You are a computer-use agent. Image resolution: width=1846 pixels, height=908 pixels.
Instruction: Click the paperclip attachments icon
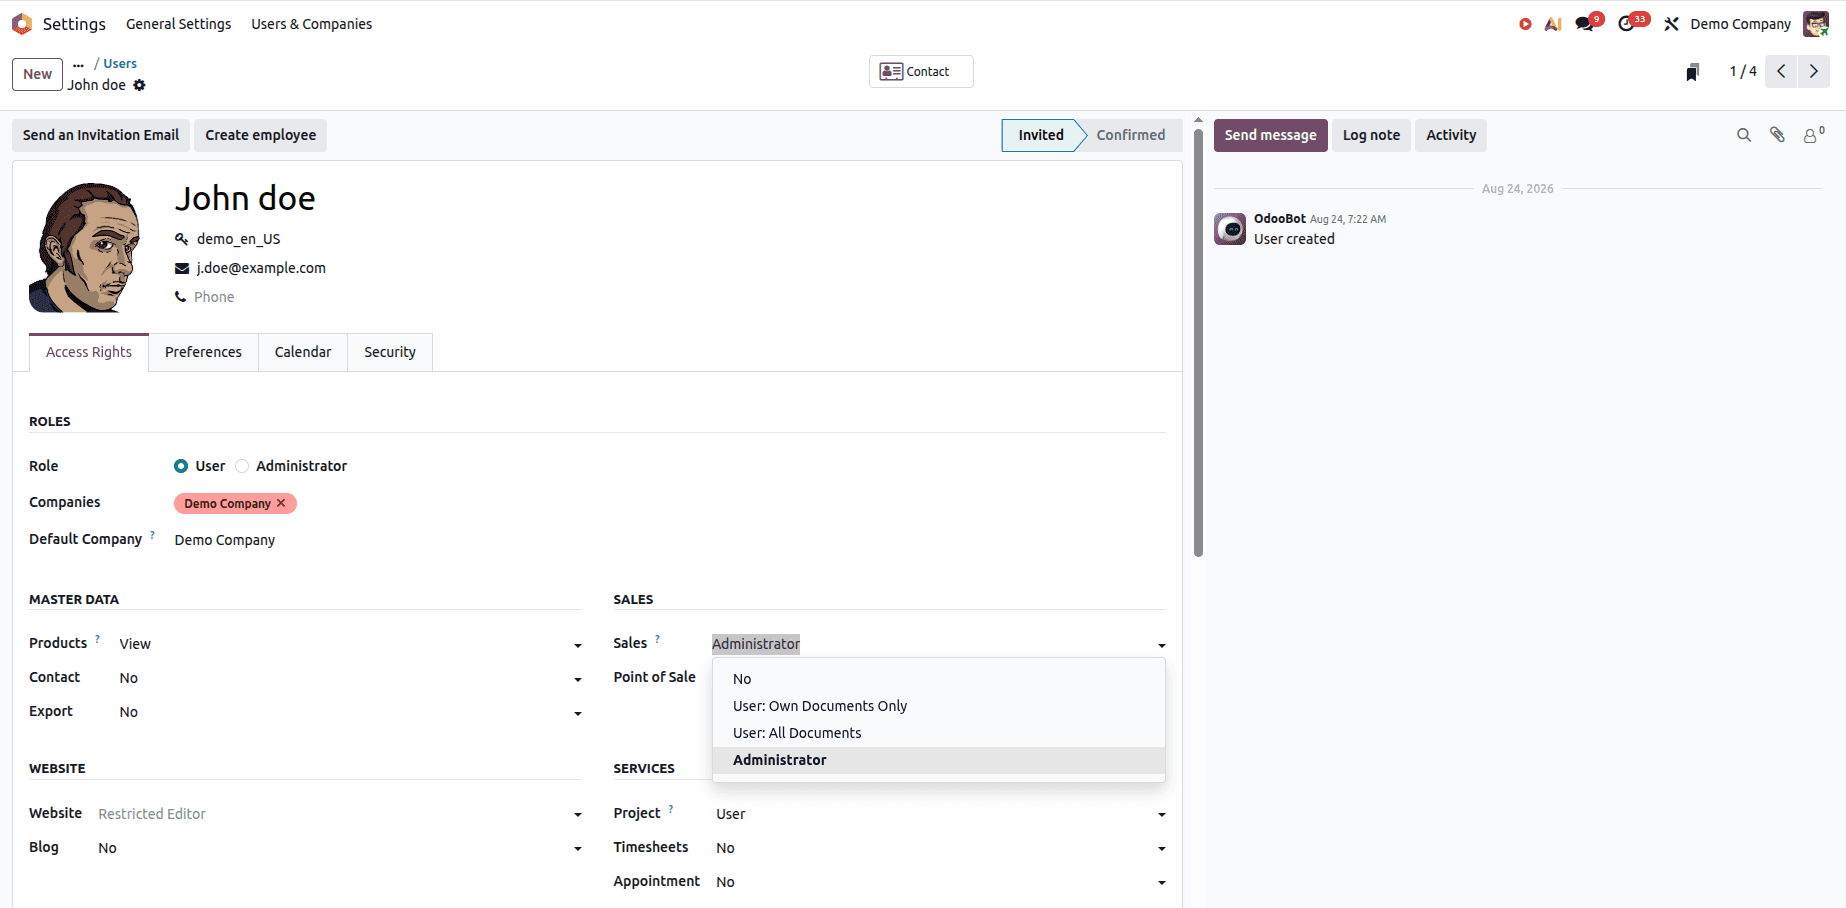(x=1777, y=135)
